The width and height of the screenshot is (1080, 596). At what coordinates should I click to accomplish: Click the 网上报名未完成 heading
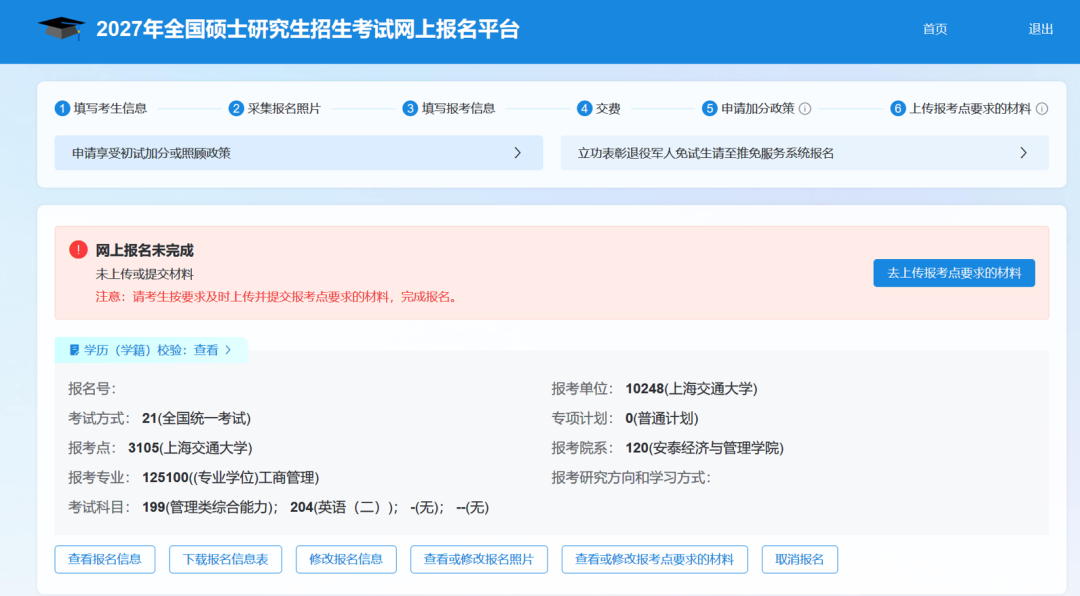[145, 250]
